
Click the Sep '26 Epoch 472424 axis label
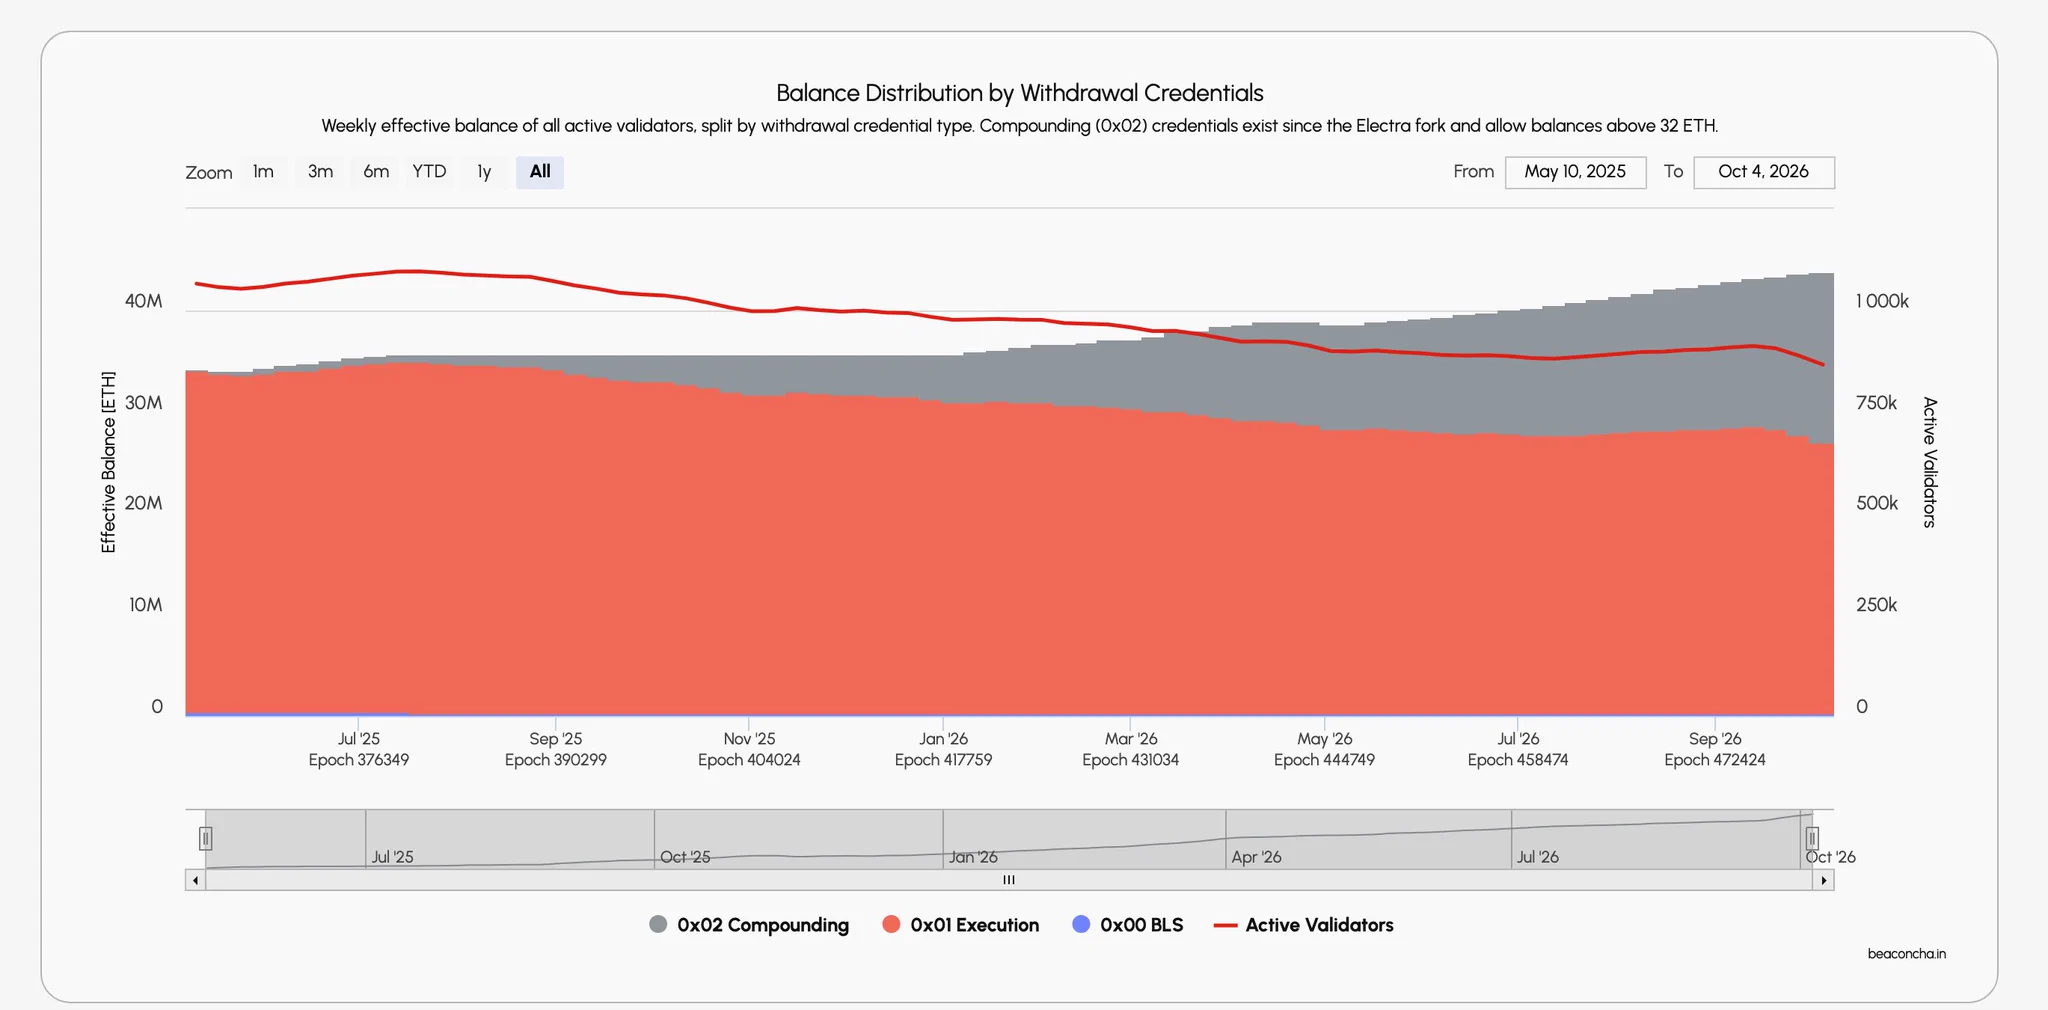pos(1715,749)
